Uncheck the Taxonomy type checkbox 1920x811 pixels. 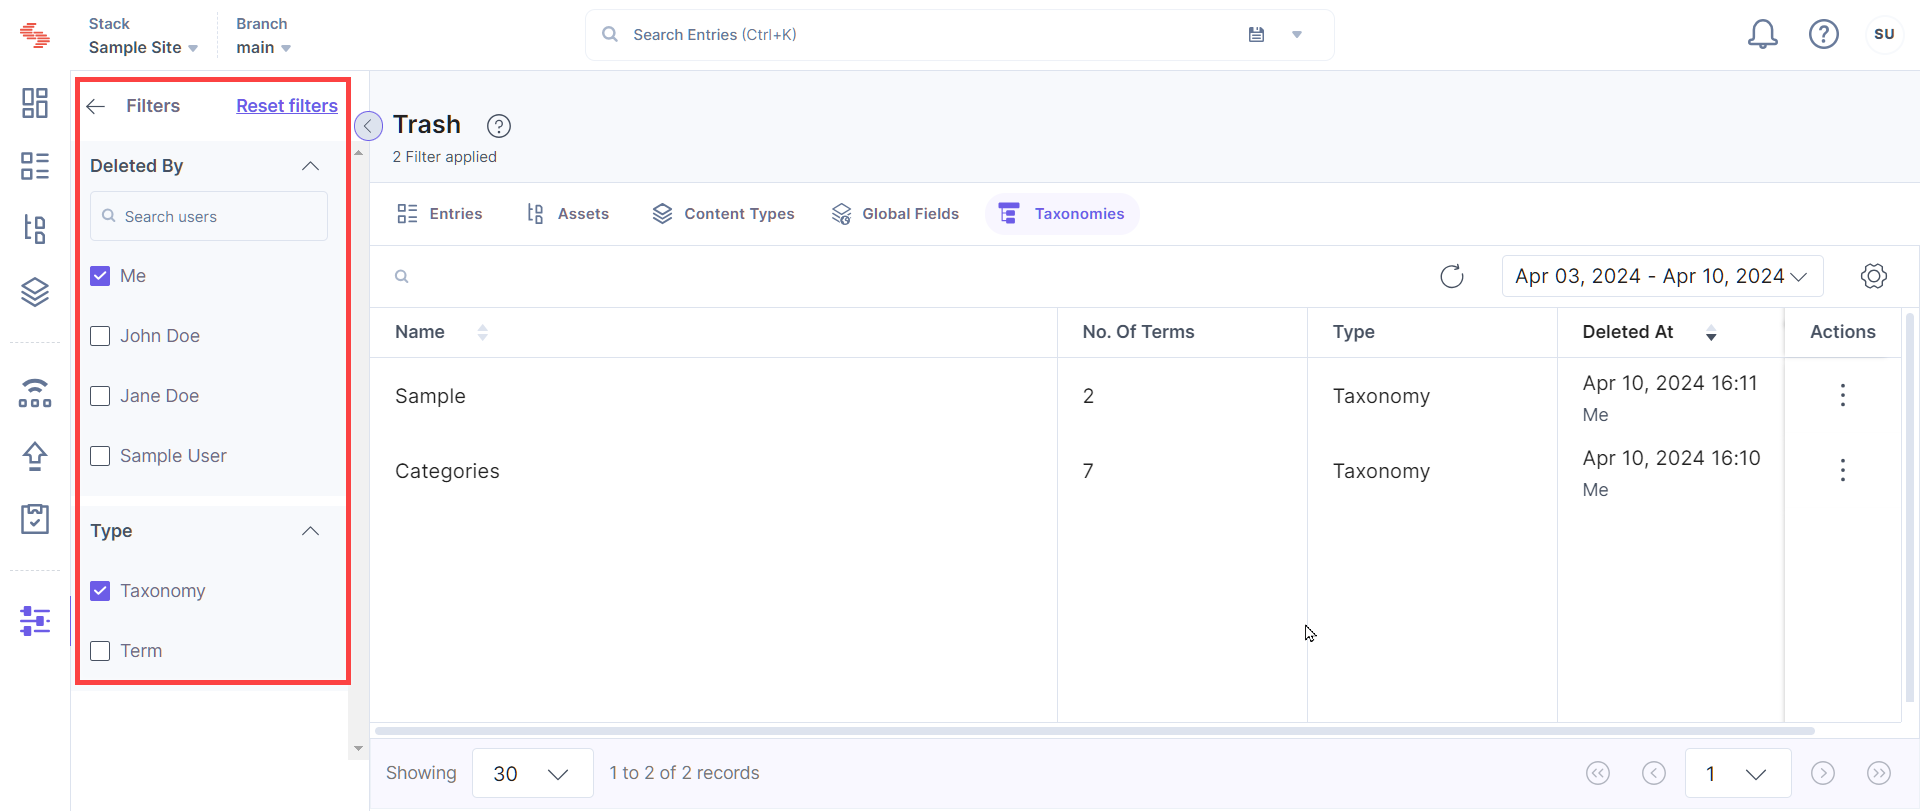100,591
